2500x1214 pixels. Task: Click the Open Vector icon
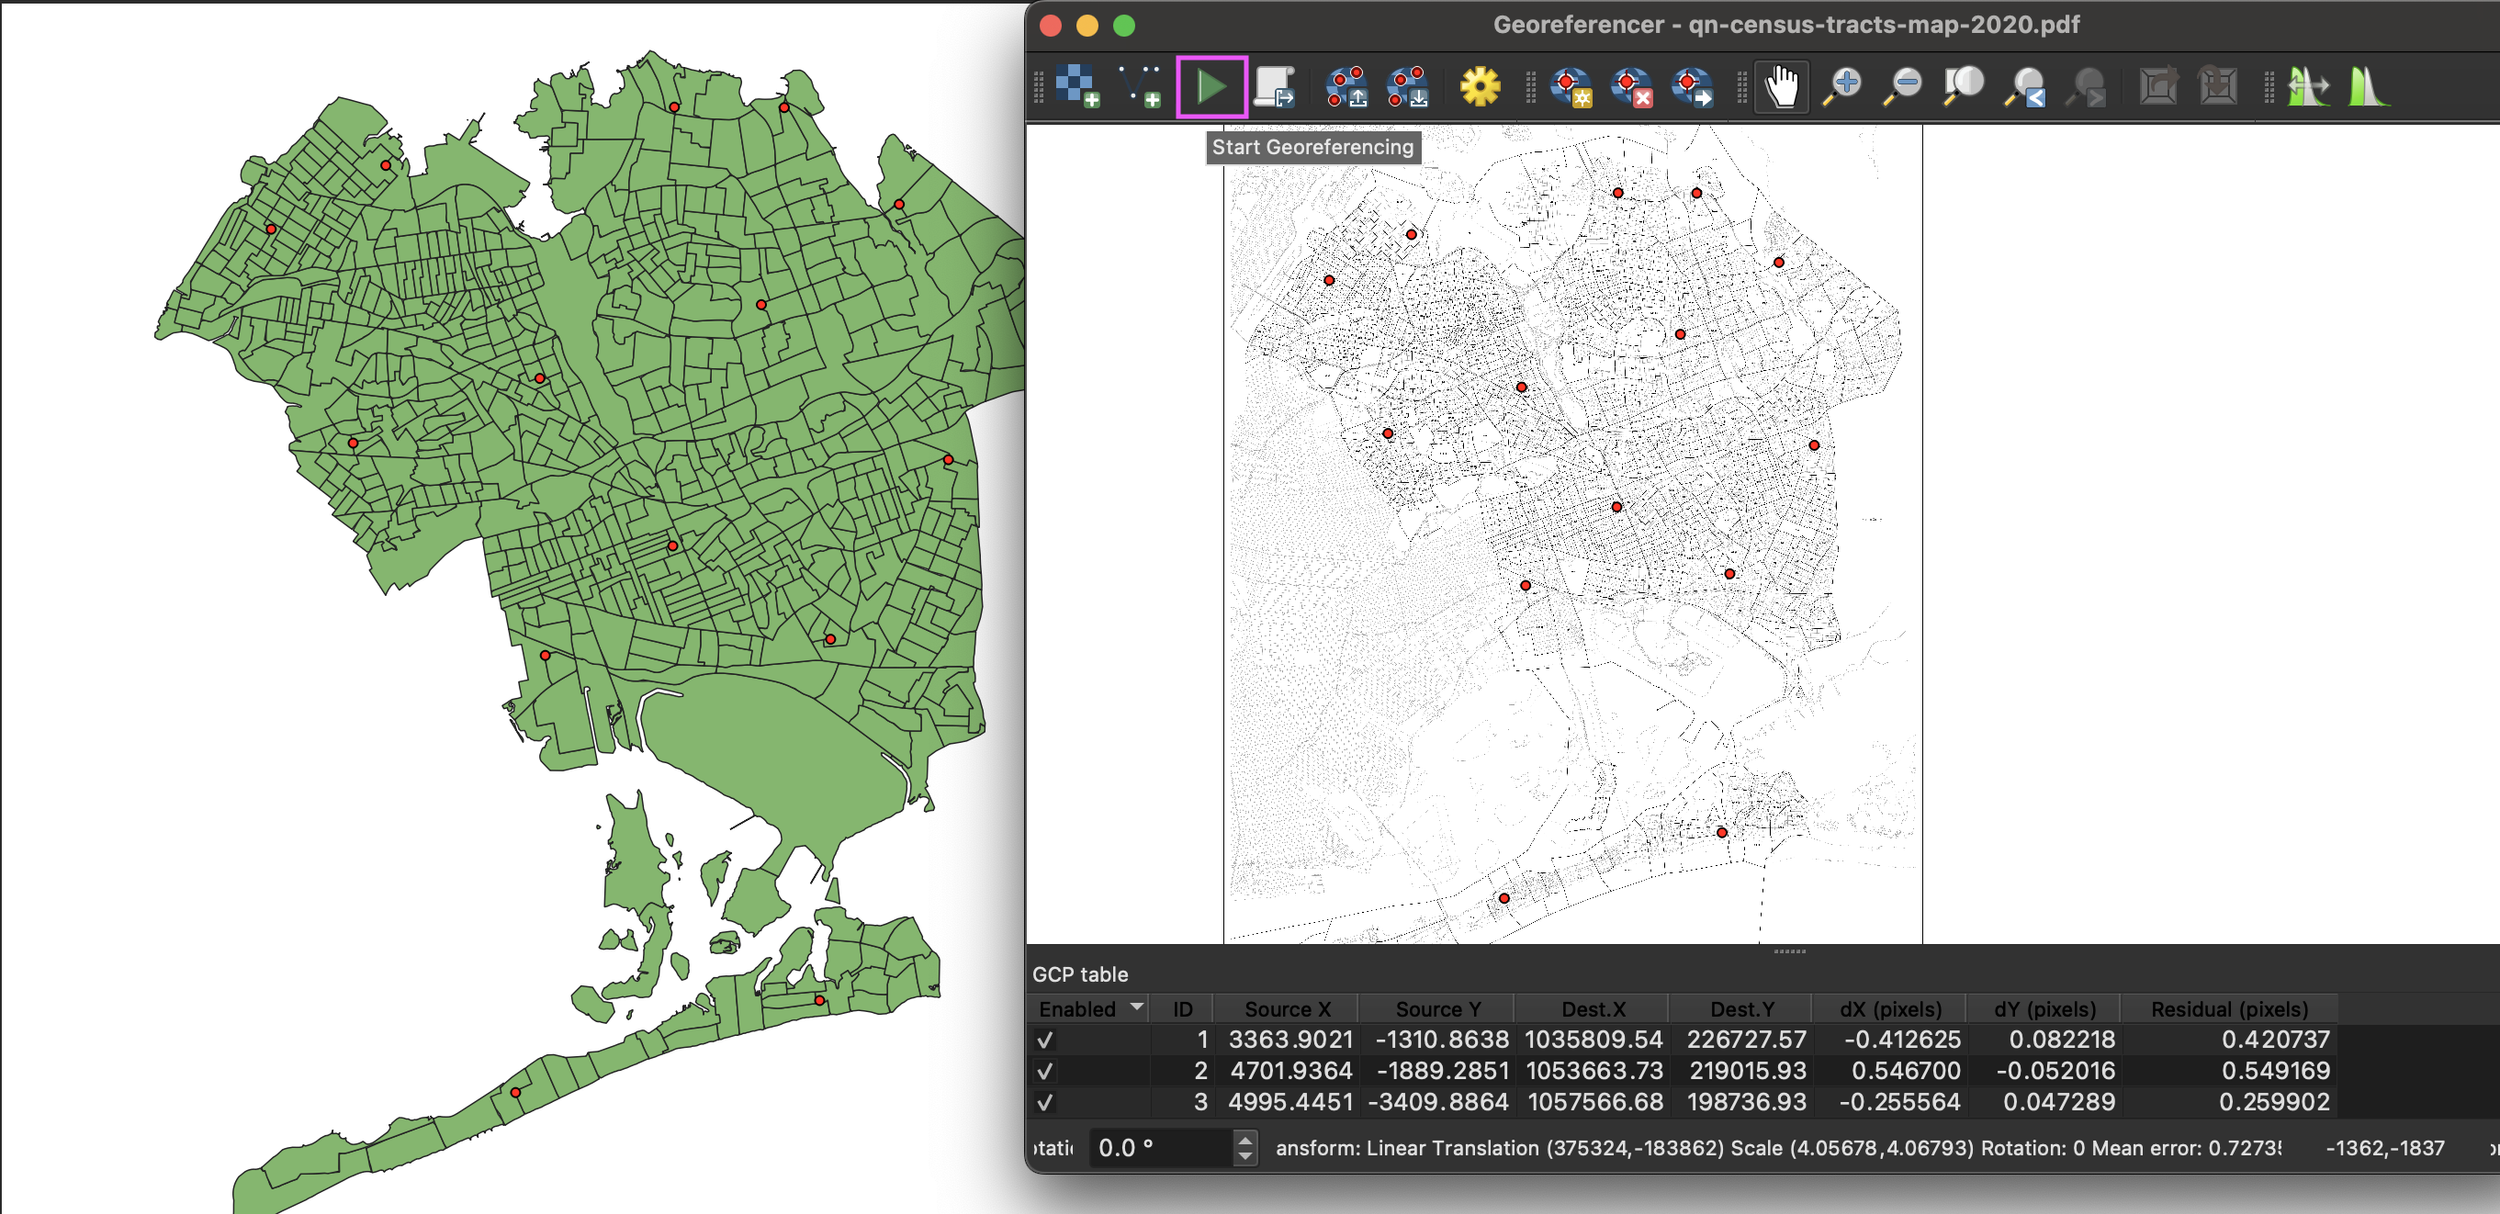click(1140, 86)
